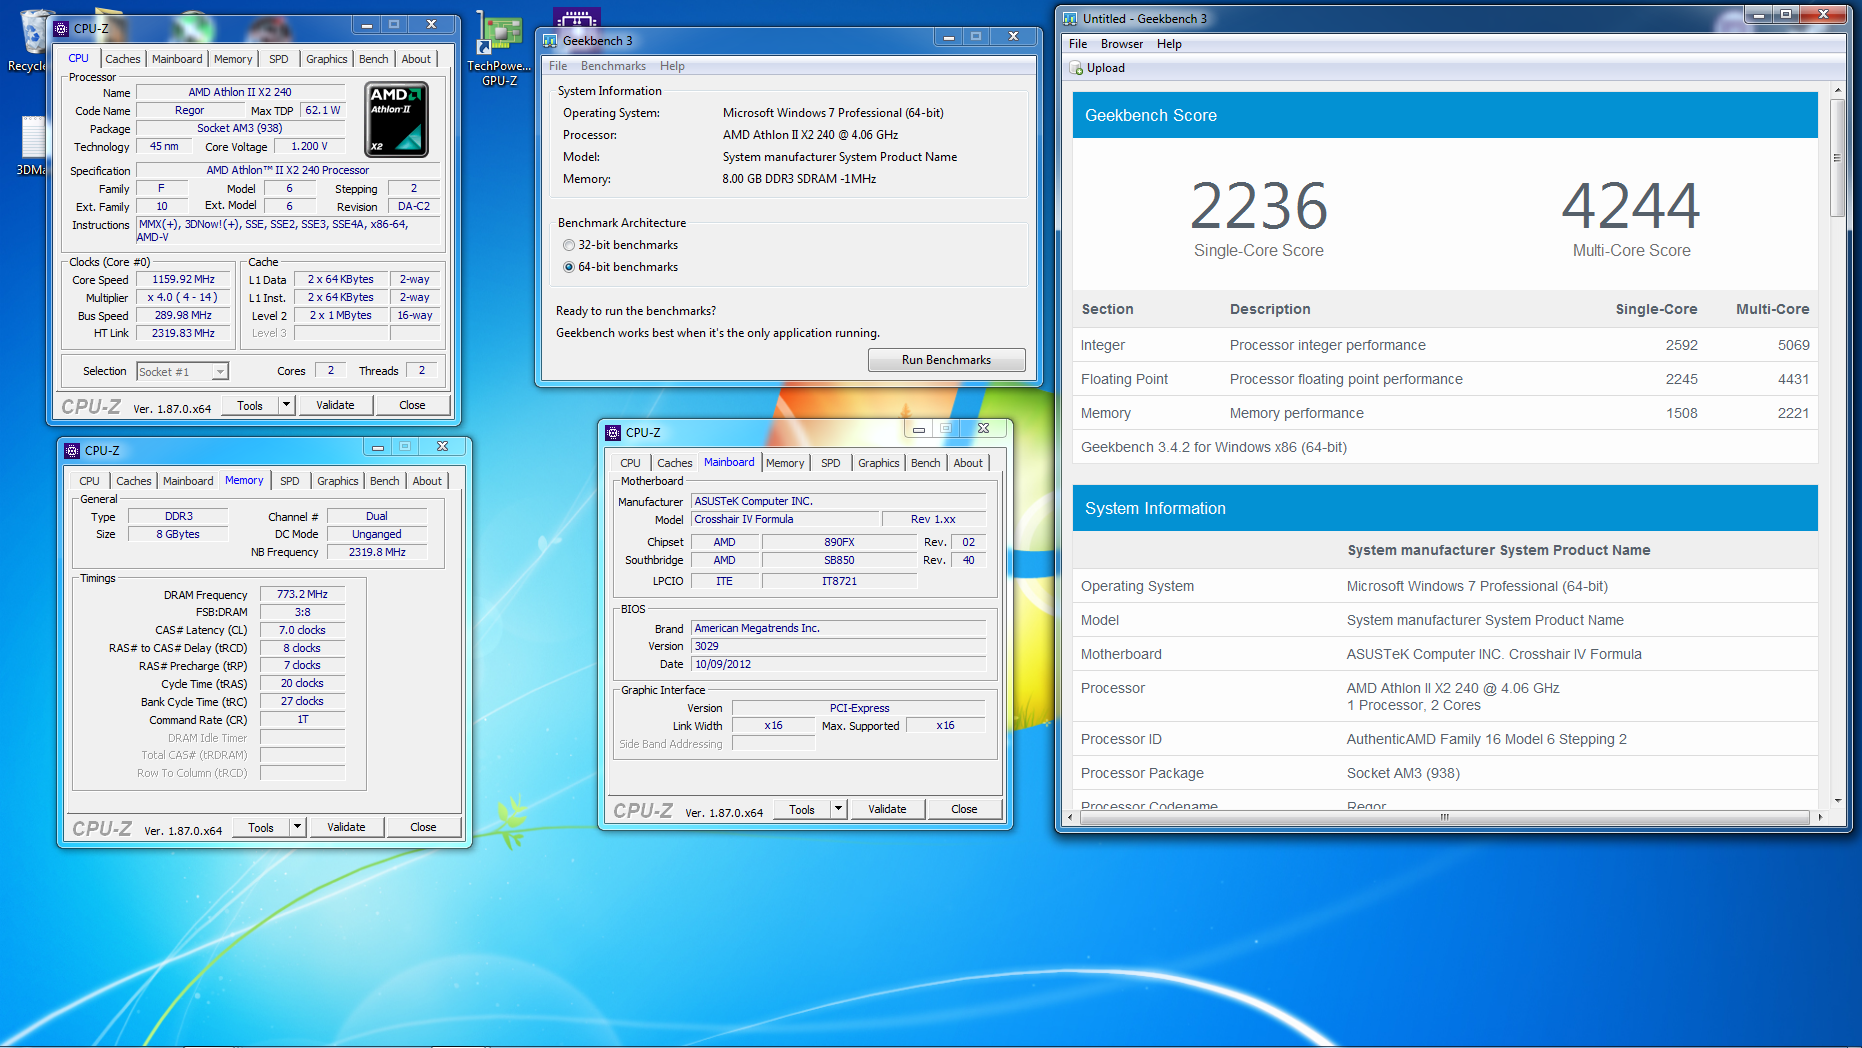The width and height of the screenshot is (1862, 1048).
Task: Click the CAS# Latency 7.0 clocks value
Action: point(302,630)
